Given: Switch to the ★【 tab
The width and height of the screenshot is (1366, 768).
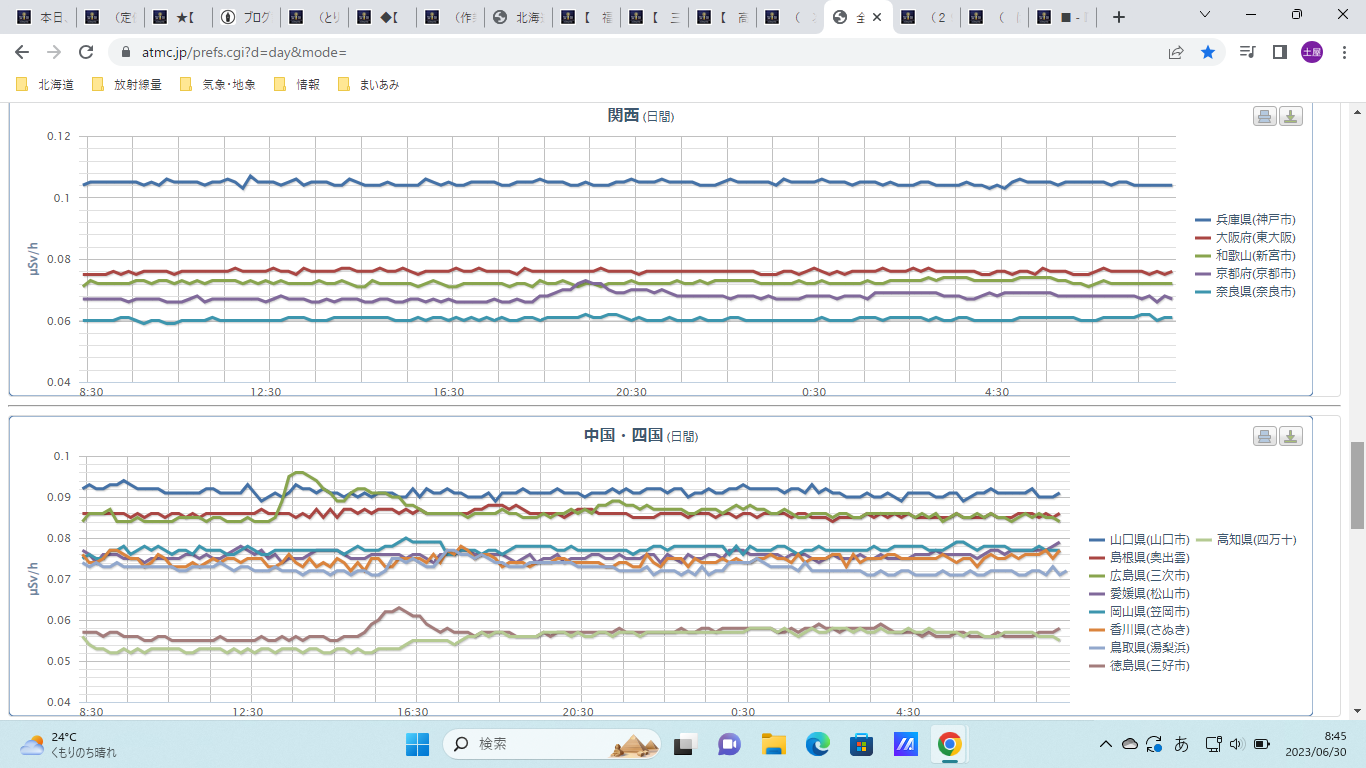Looking at the screenshot, I should (x=178, y=17).
